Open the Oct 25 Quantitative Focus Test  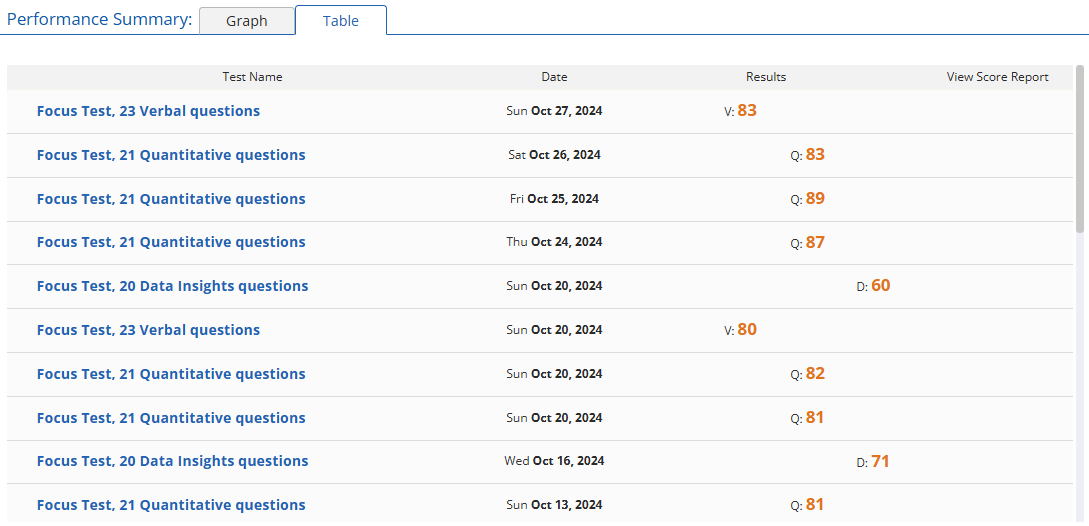tap(171, 199)
